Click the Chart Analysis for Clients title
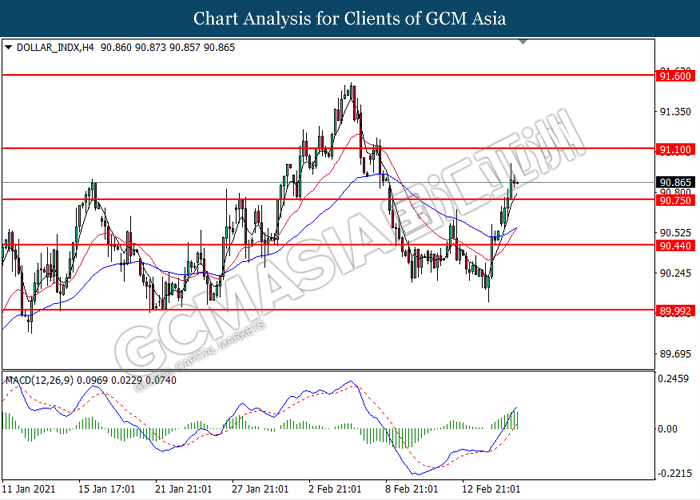The image size is (700, 500). point(350,19)
